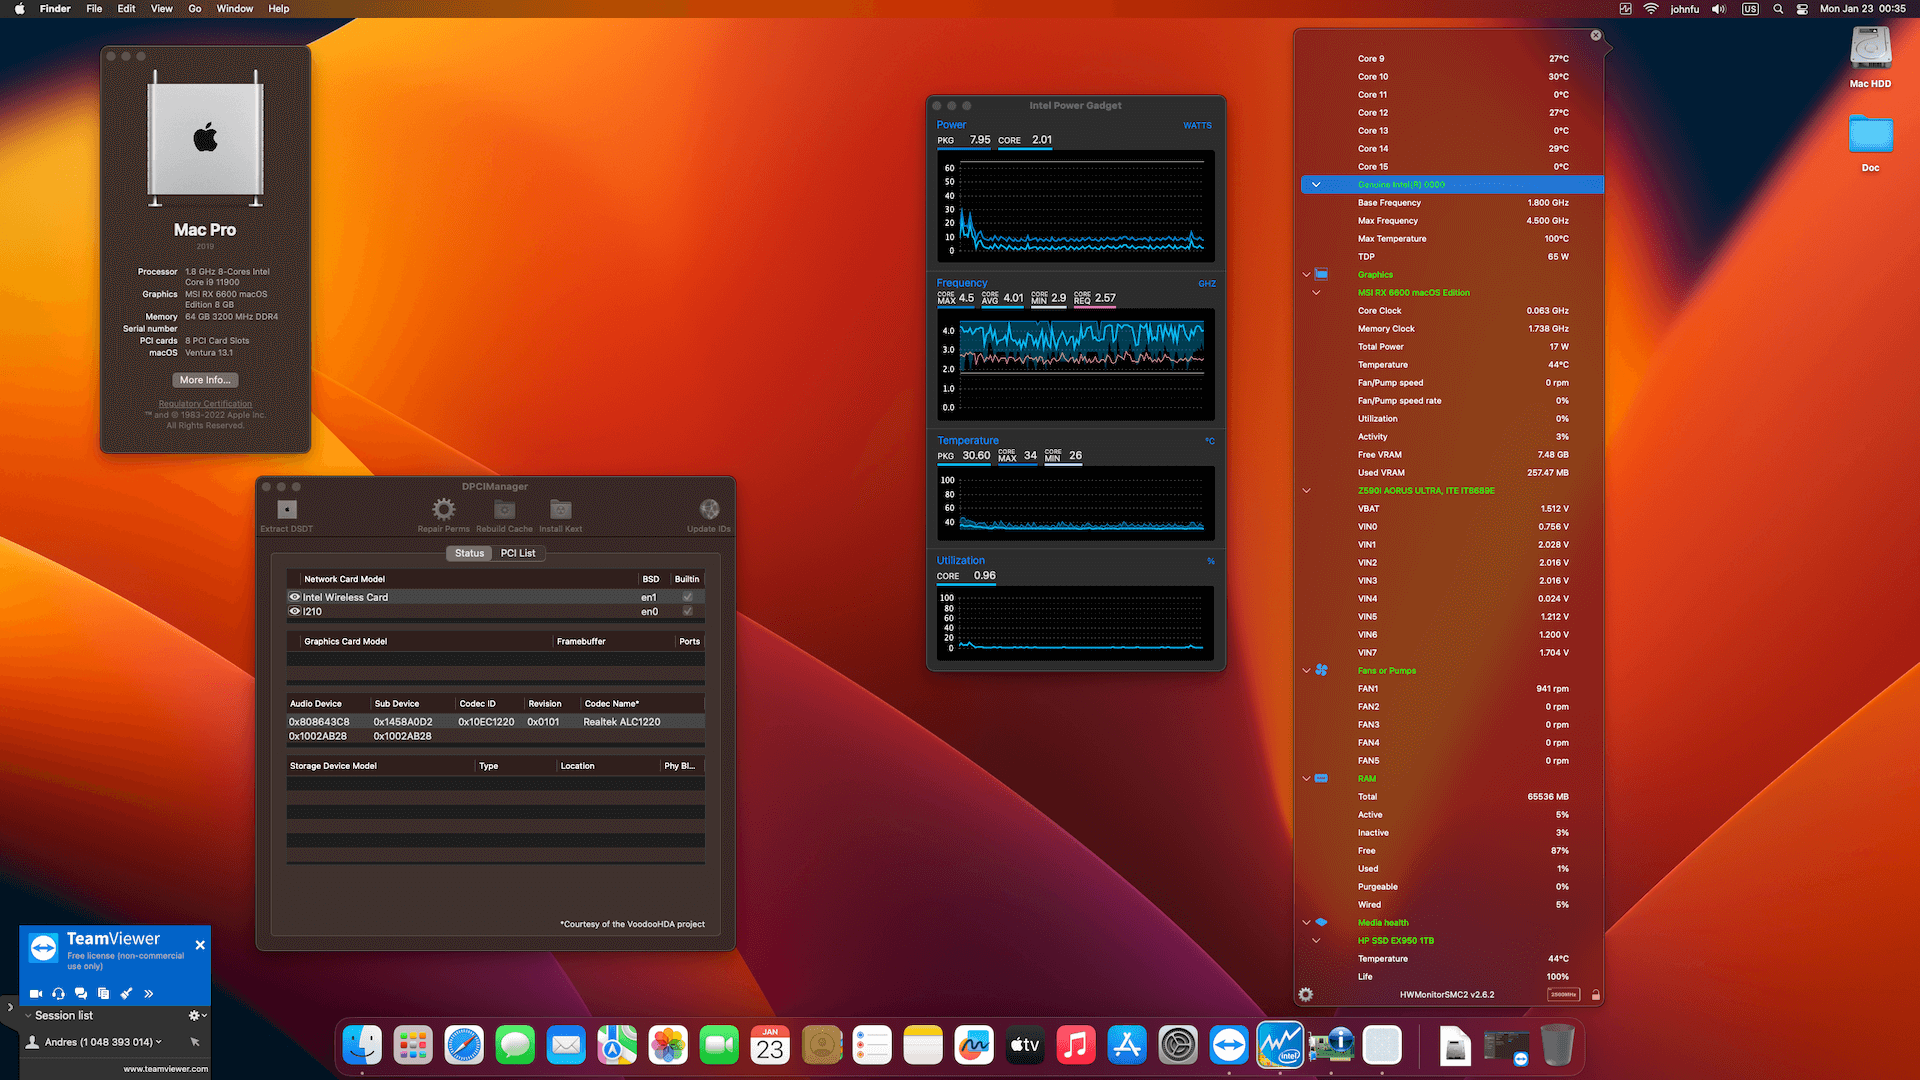1920x1080 pixels.
Task: Close the HWMonitorSMC2 panel
Action: coord(1596,35)
